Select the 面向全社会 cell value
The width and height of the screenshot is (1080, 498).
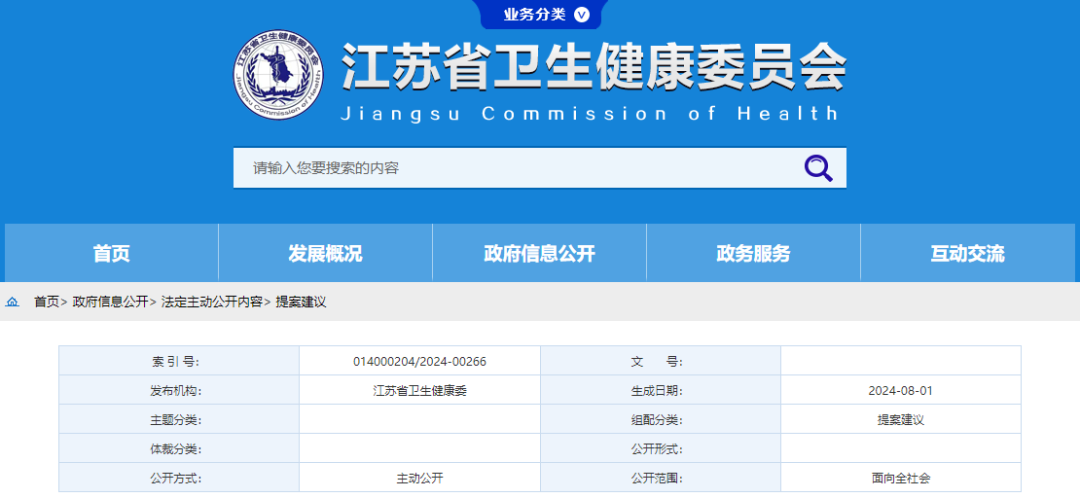point(900,477)
